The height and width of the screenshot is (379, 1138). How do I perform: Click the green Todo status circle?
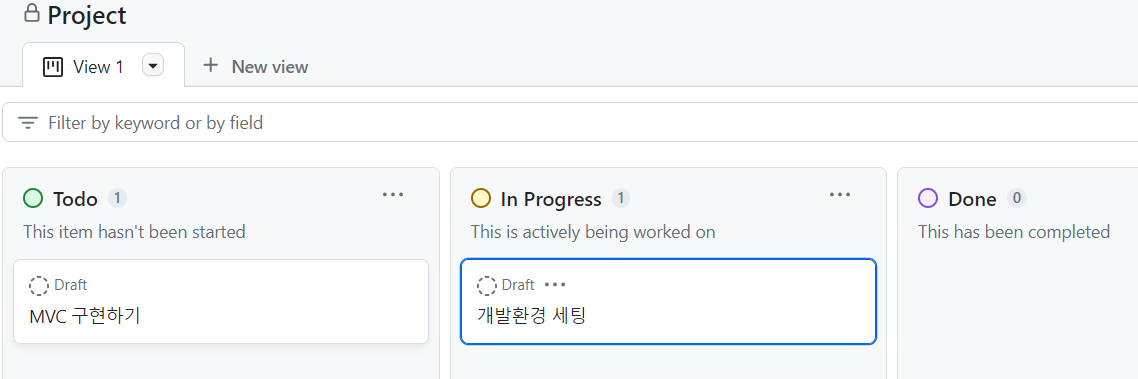33,198
